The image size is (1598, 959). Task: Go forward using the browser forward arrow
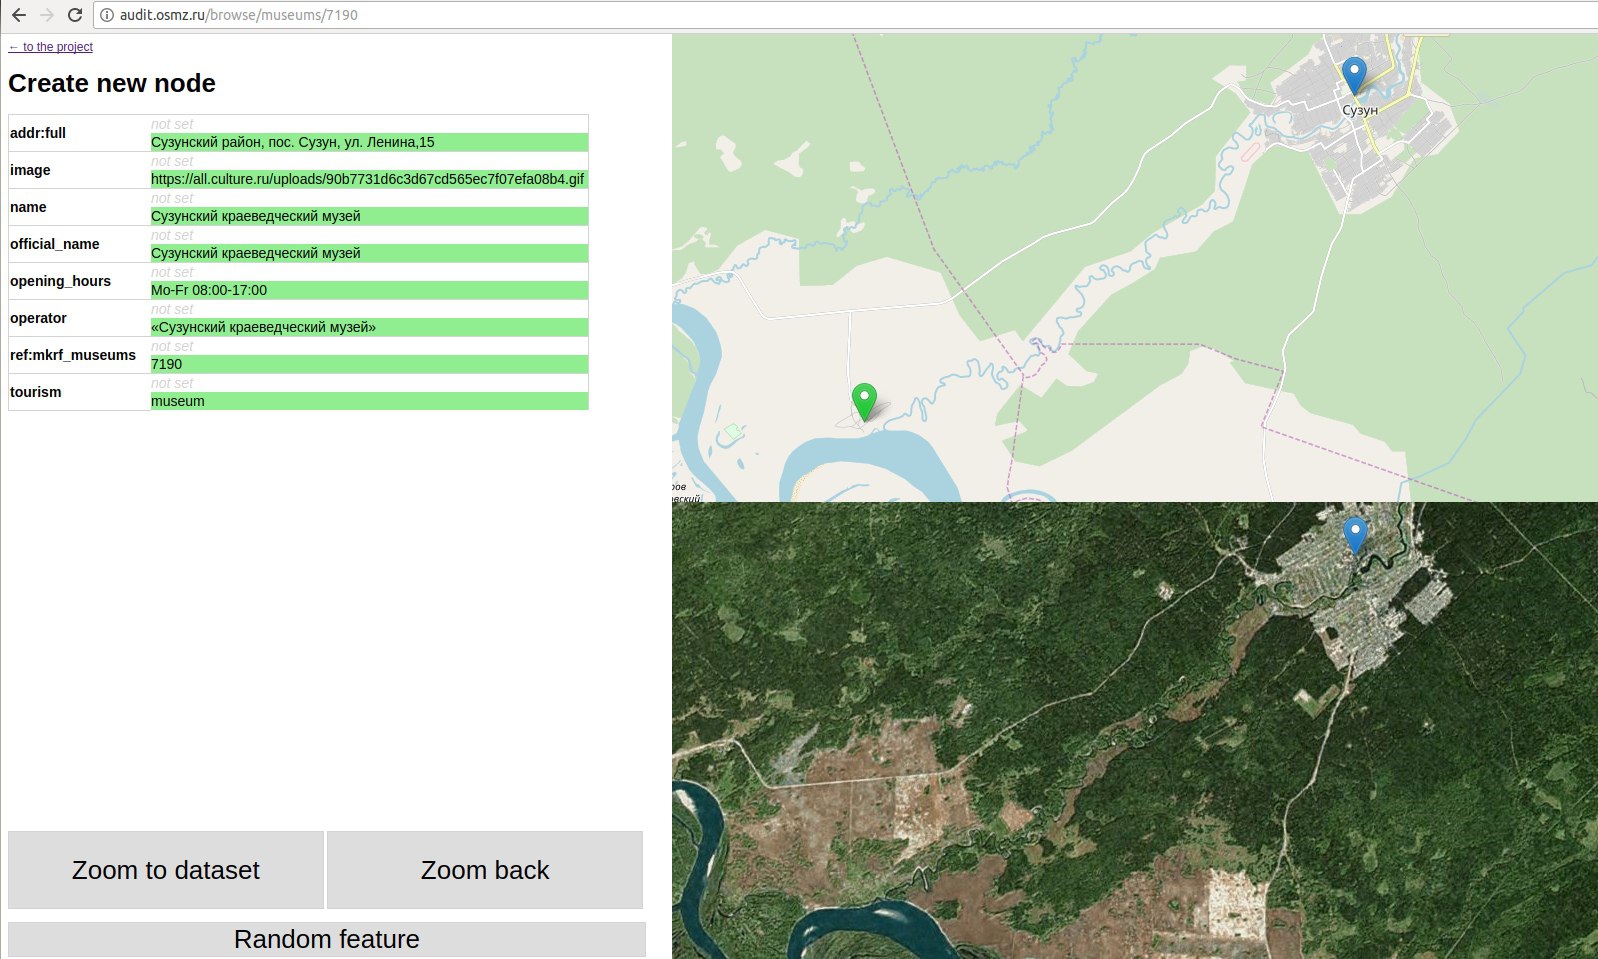47,15
